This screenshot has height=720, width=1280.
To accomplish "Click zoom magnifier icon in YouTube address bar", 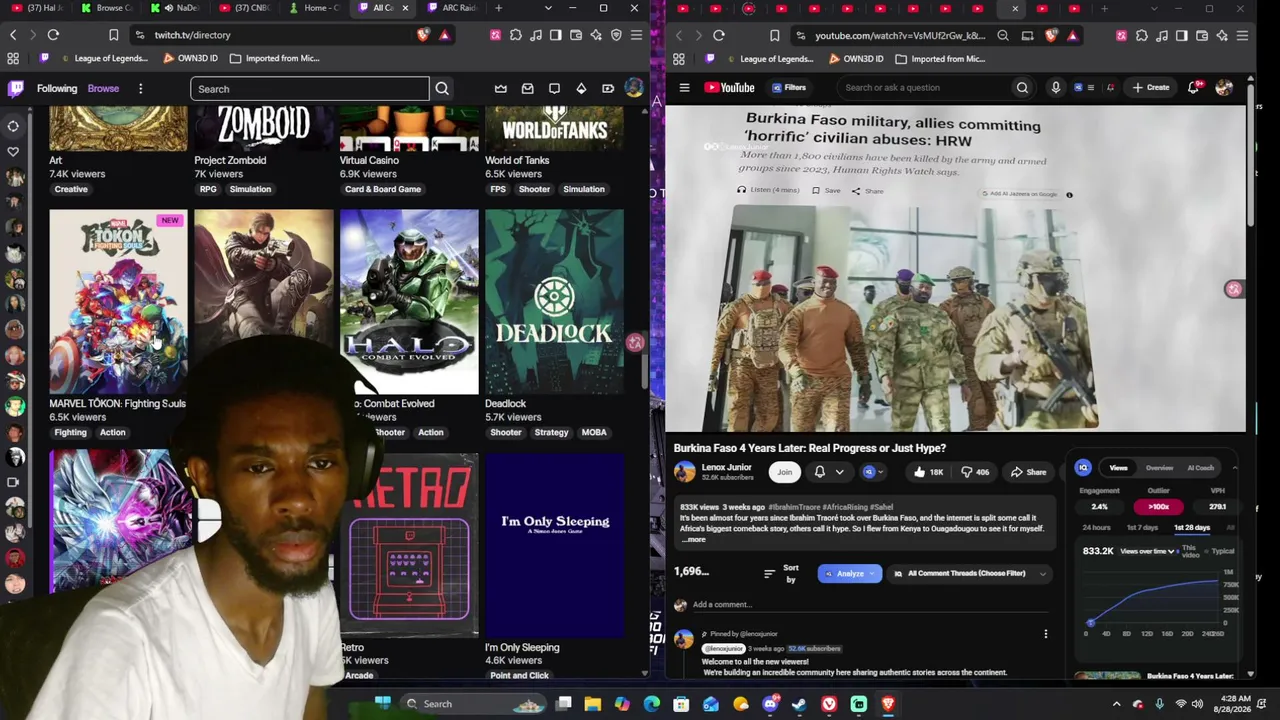I will click(1003, 36).
